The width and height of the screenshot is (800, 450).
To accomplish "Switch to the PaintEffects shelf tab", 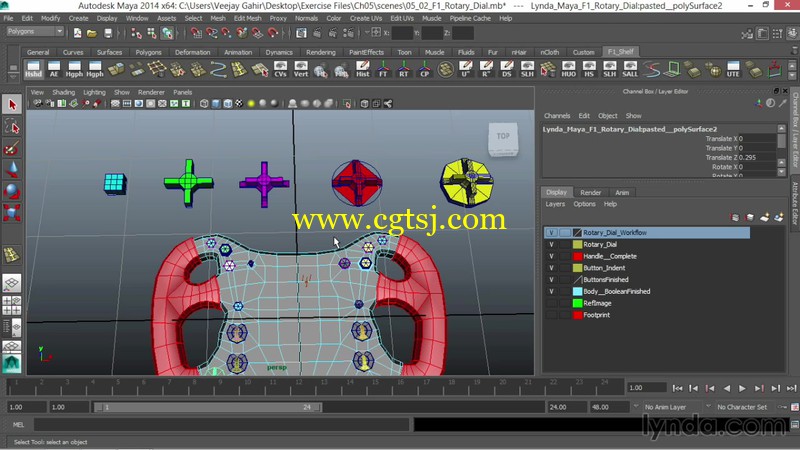I will coord(366,52).
